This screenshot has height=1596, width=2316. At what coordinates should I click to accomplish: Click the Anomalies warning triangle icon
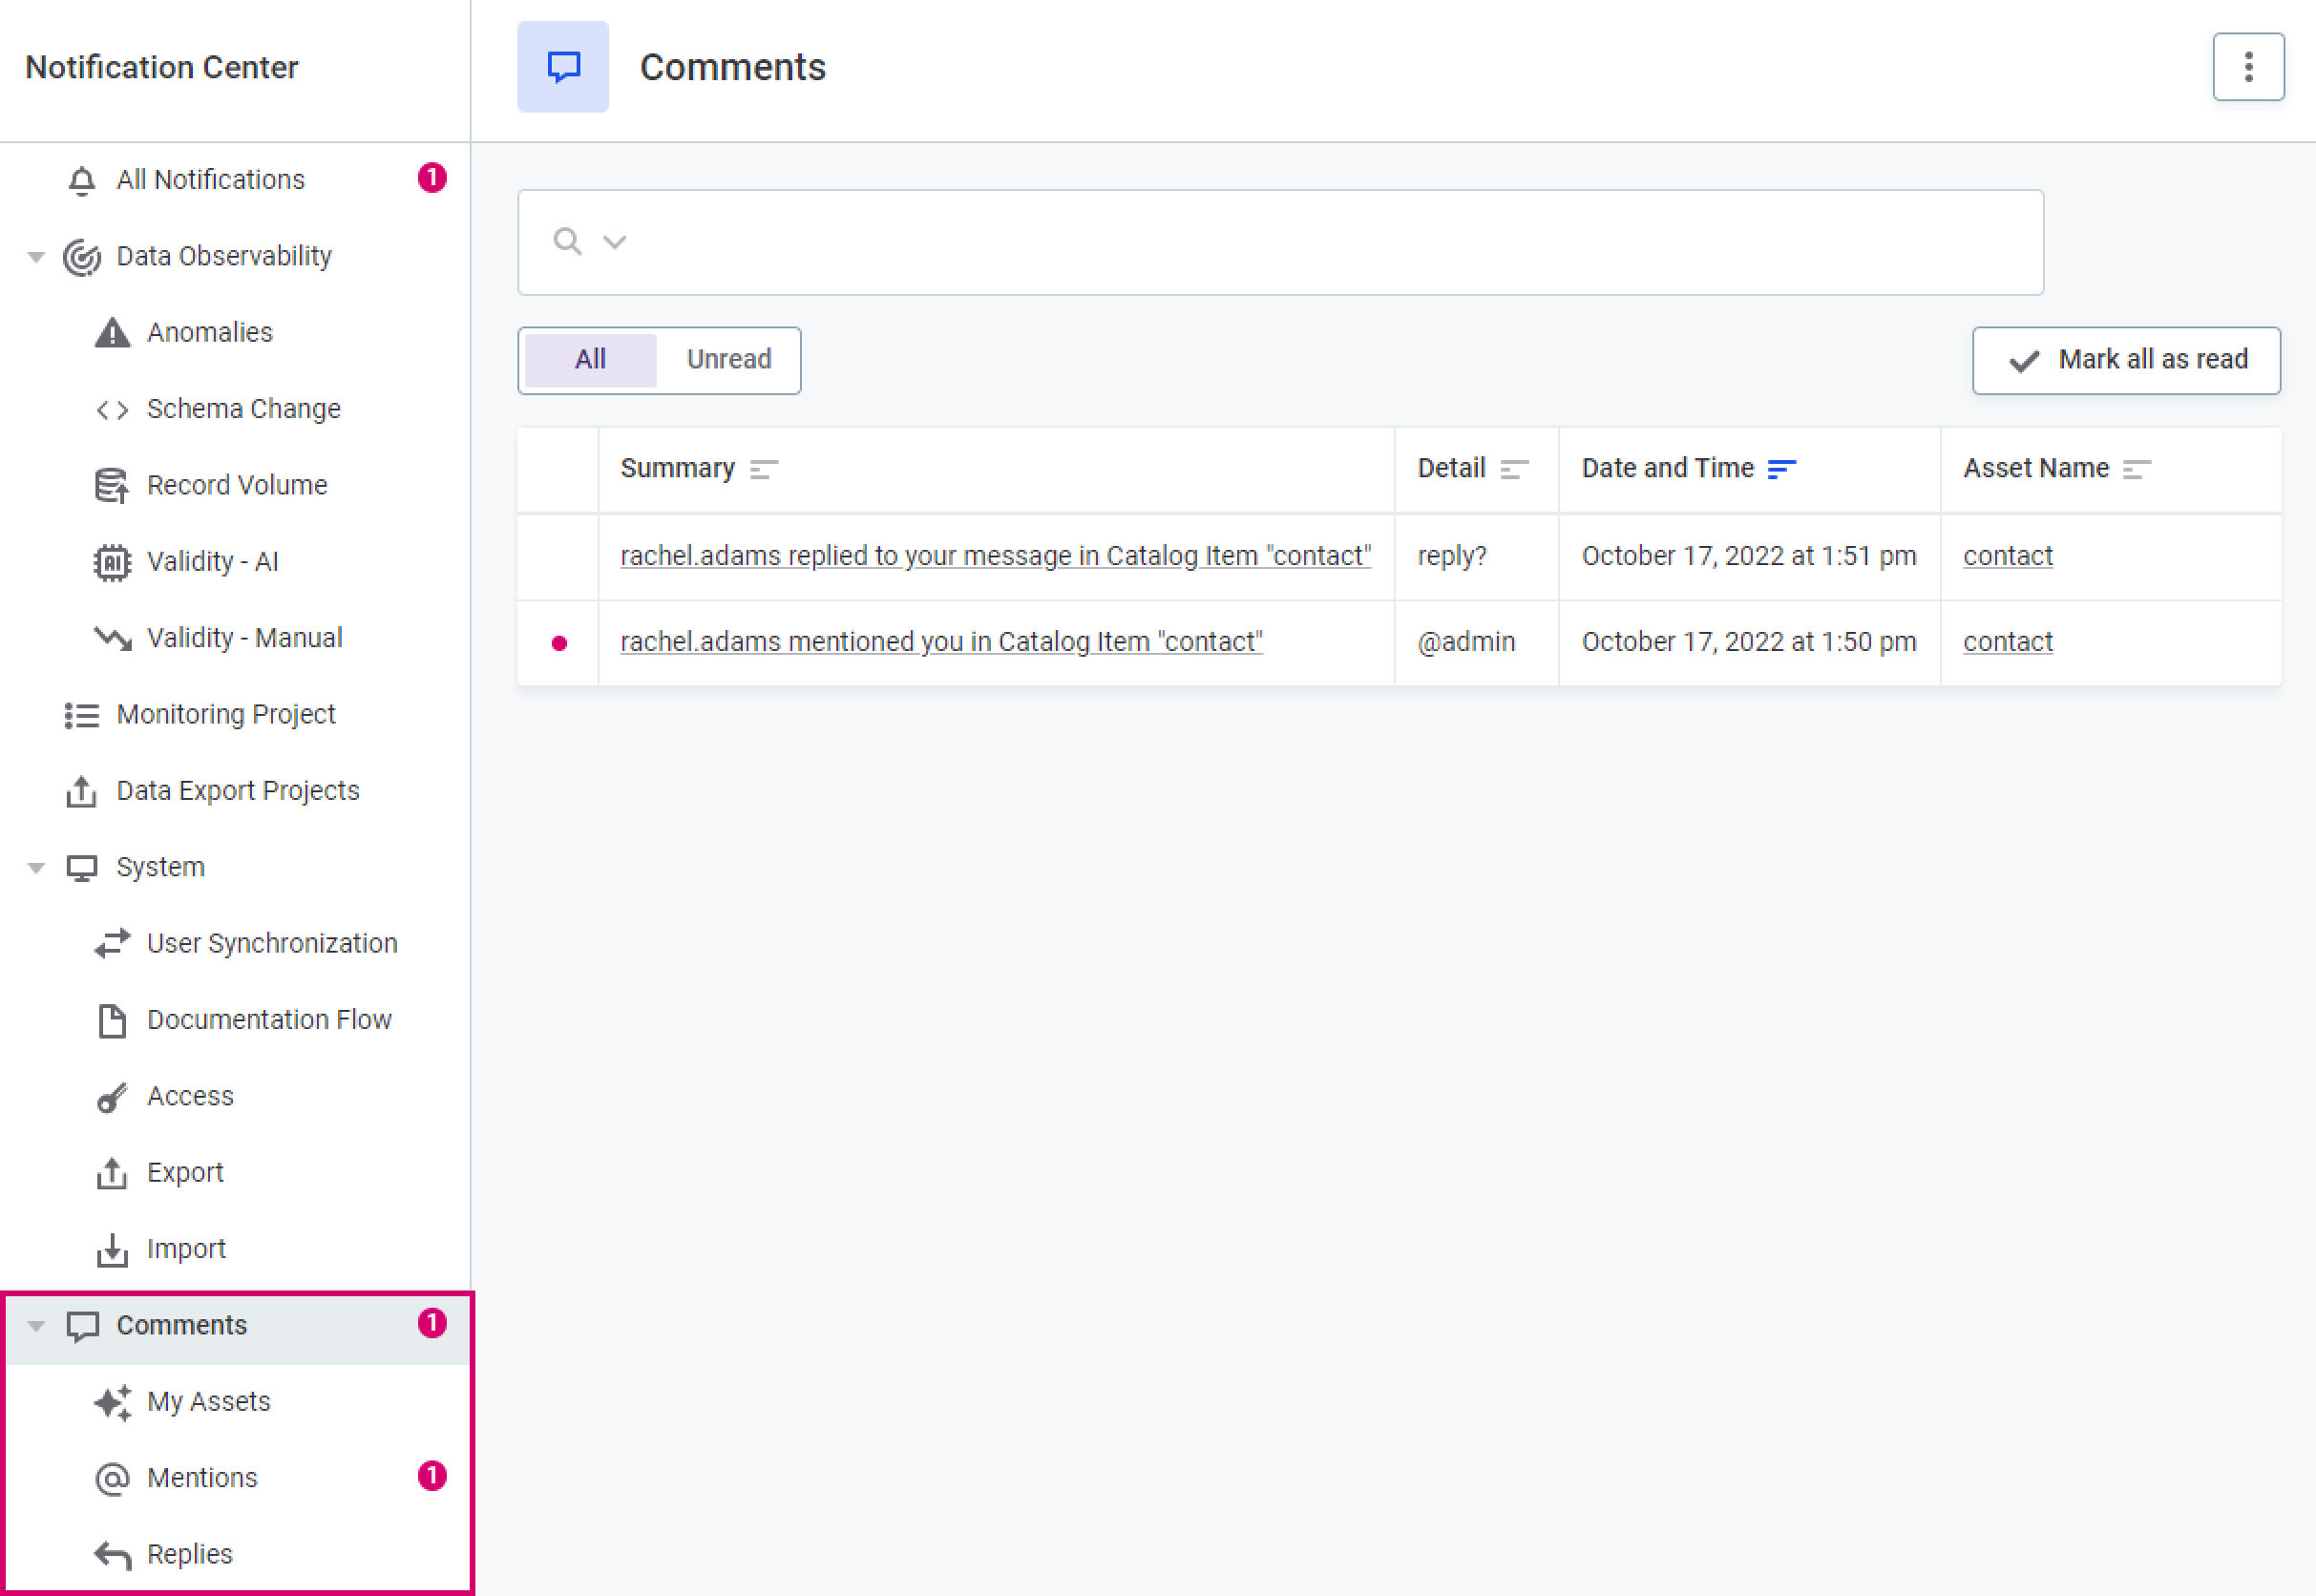[112, 332]
